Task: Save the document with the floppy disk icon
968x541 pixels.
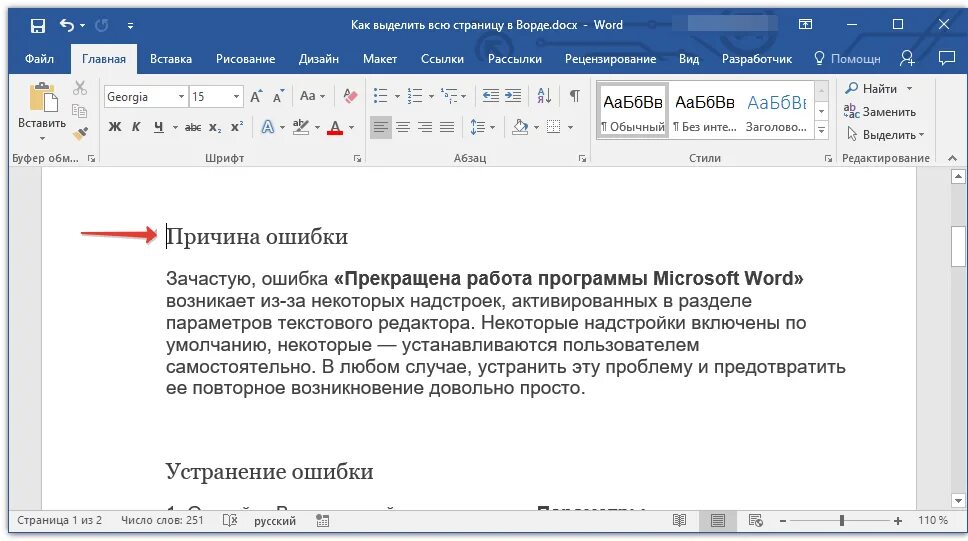Action: click(x=38, y=25)
